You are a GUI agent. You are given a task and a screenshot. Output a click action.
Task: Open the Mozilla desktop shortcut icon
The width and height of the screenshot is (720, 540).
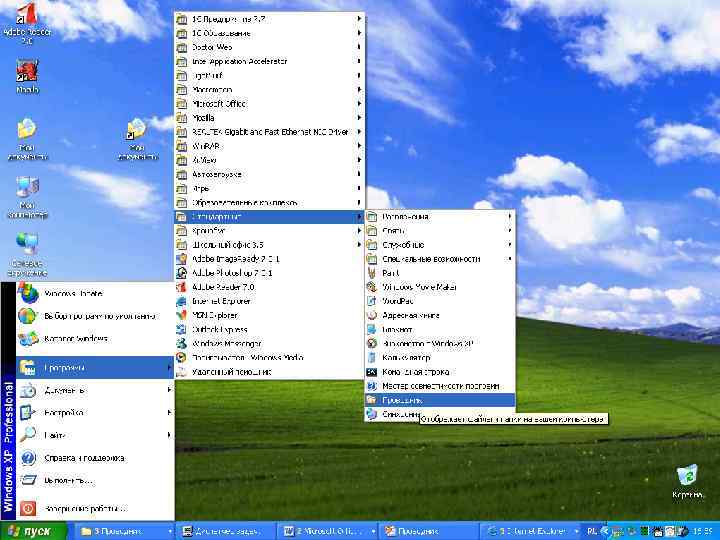click(27, 76)
